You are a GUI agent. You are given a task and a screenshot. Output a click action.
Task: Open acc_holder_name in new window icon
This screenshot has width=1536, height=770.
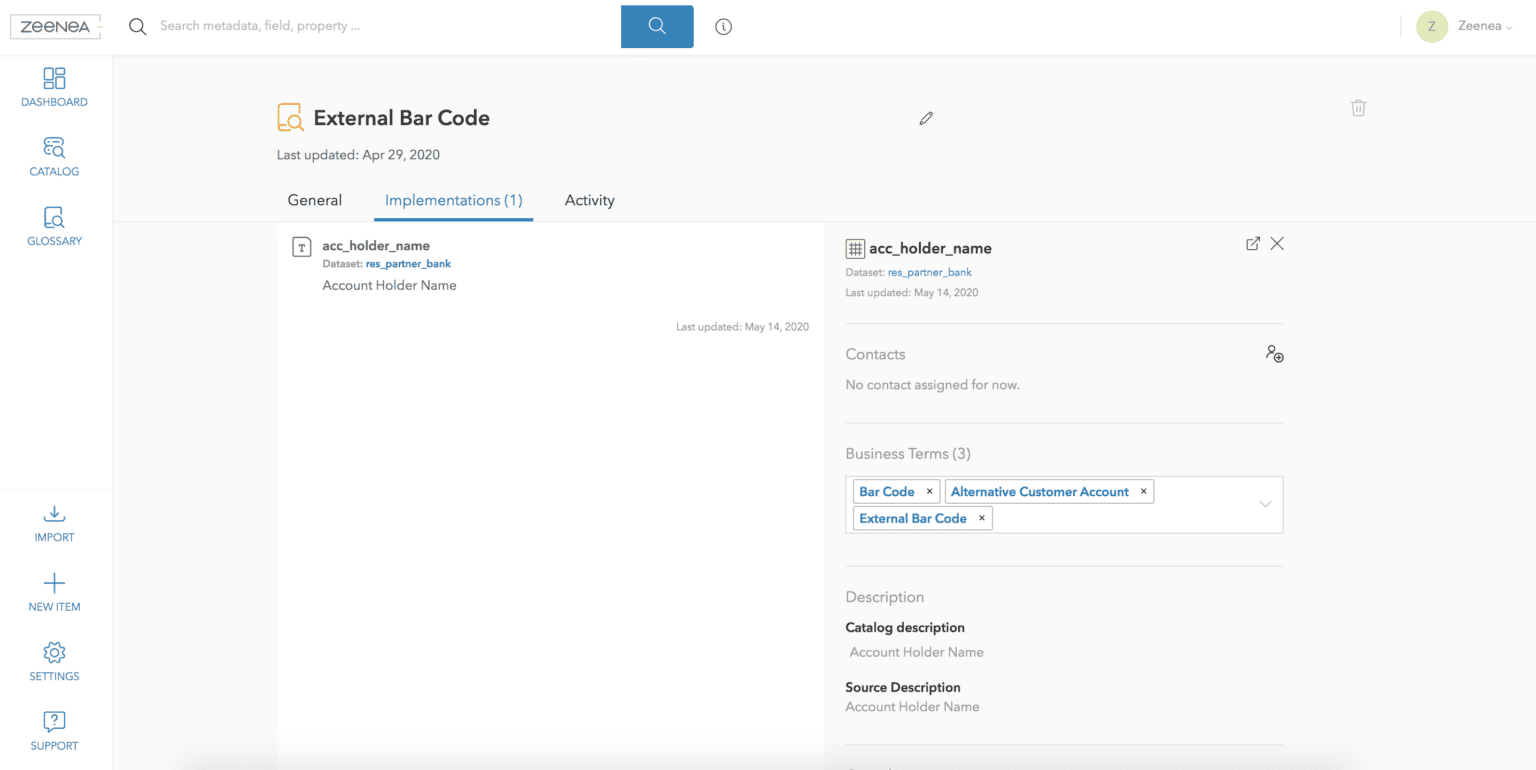point(1252,244)
